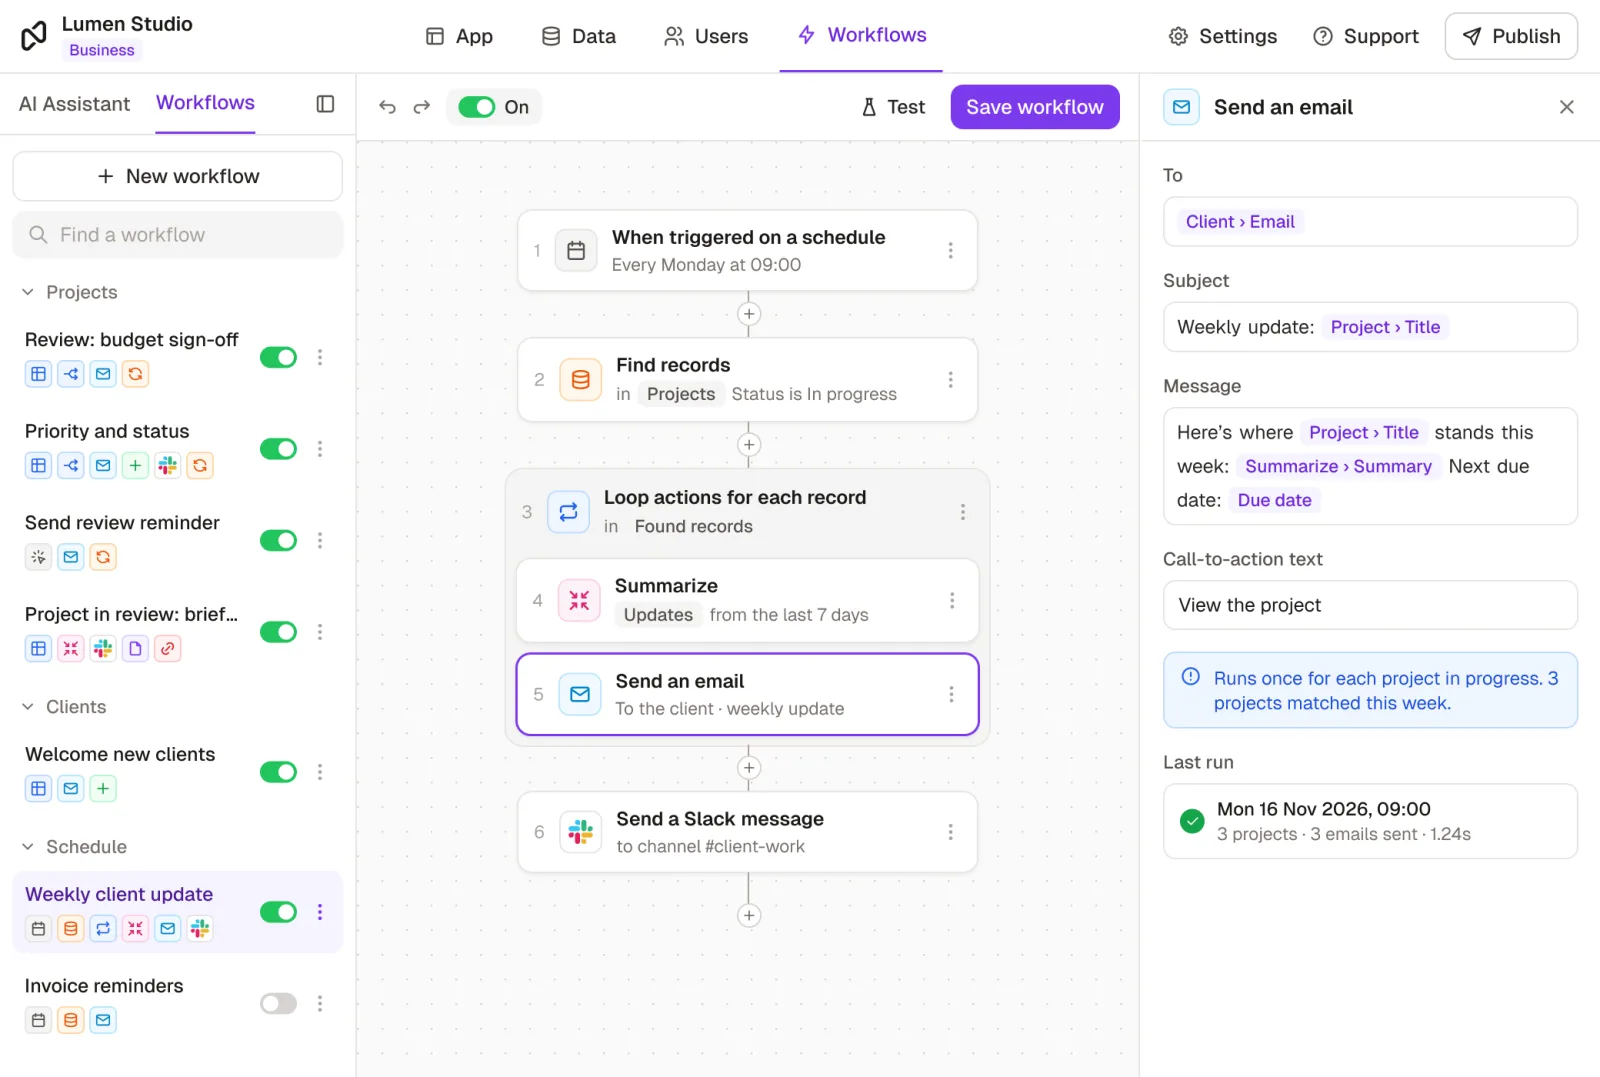Click the envelope icon on Send an email step

580,694
